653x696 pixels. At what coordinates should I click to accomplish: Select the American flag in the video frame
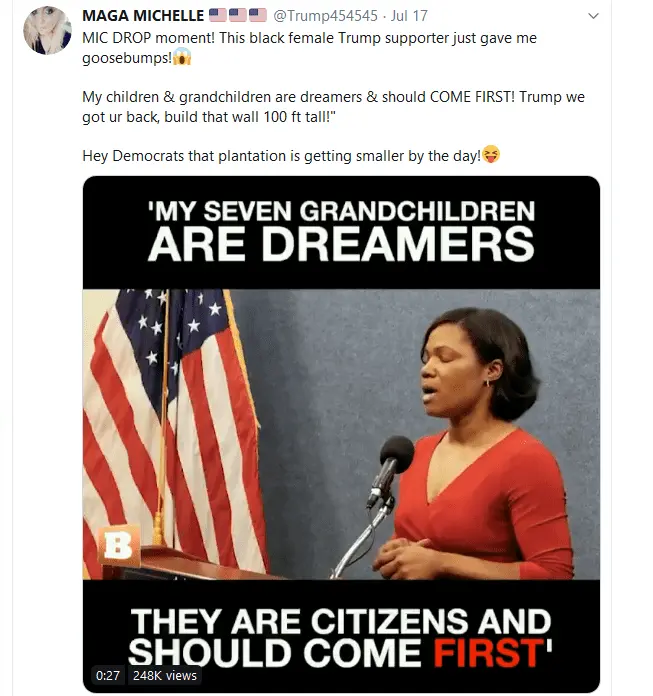(175, 433)
